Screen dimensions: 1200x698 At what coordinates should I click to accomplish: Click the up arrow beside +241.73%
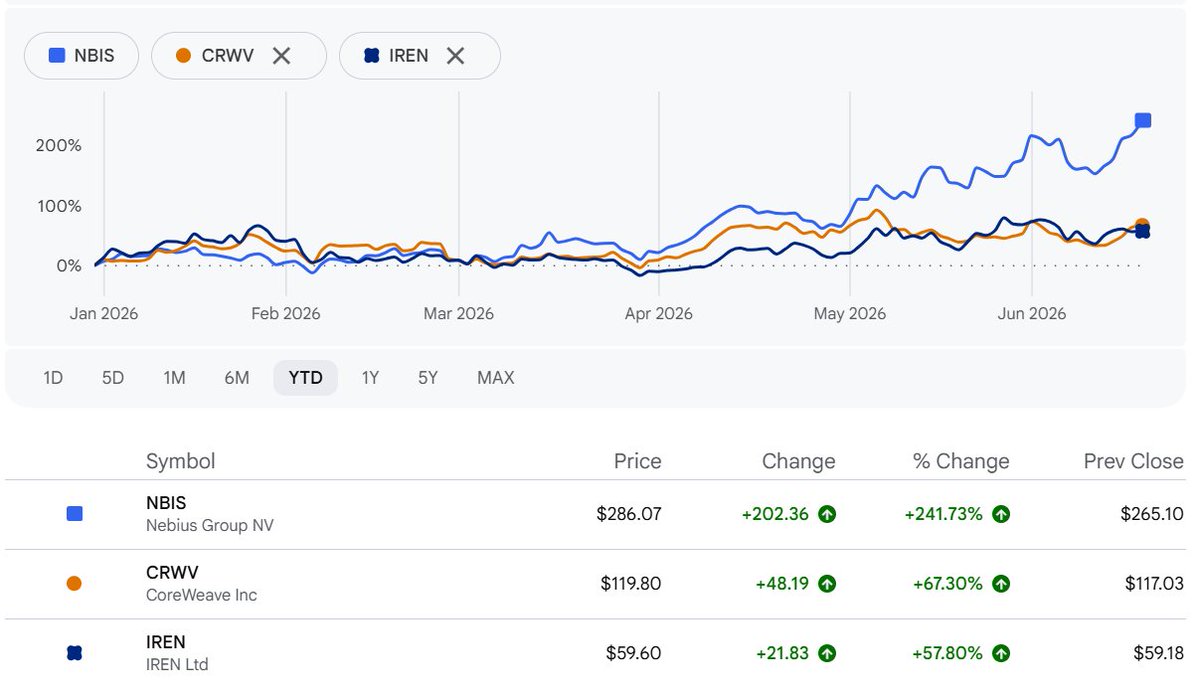[1001, 514]
